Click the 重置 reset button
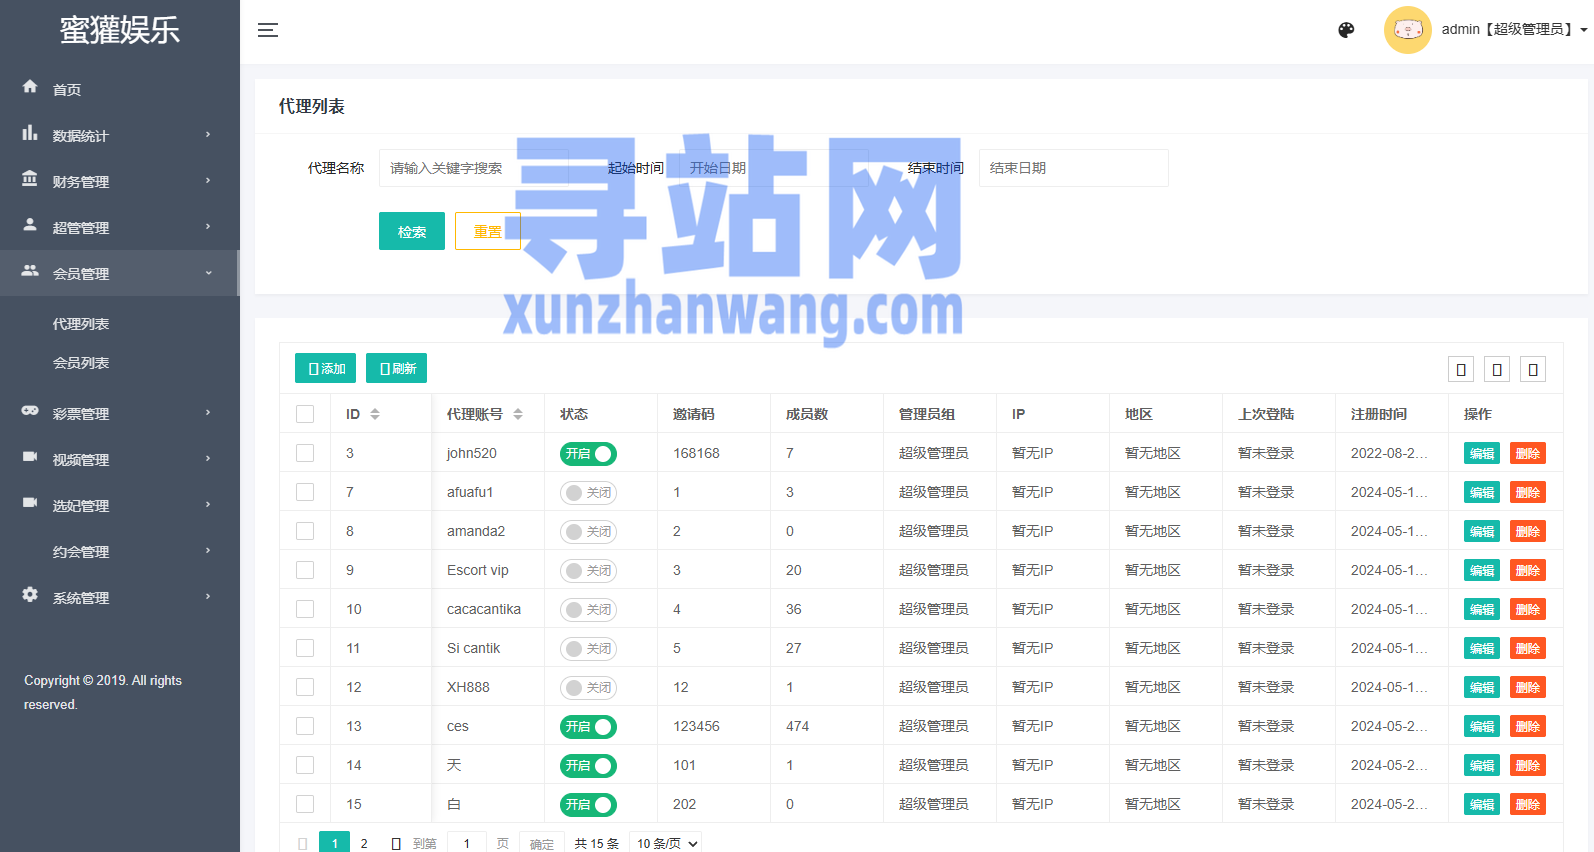Viewport: 1594px width, 852px height. click(x=488, y=232)
